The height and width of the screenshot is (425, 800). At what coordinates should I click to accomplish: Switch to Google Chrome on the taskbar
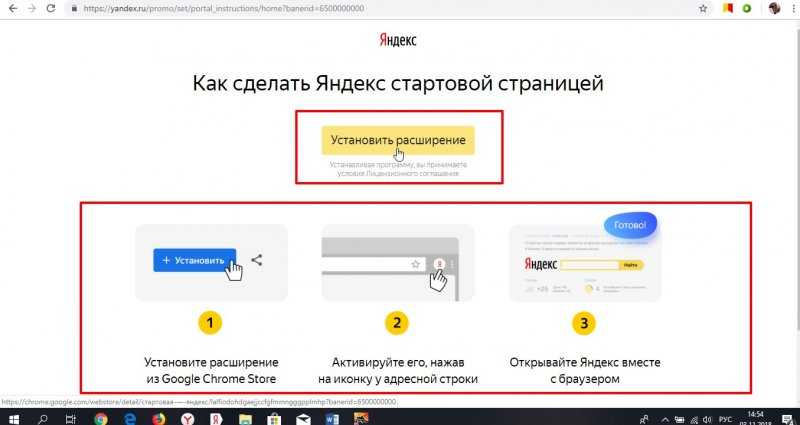(101, 419)
